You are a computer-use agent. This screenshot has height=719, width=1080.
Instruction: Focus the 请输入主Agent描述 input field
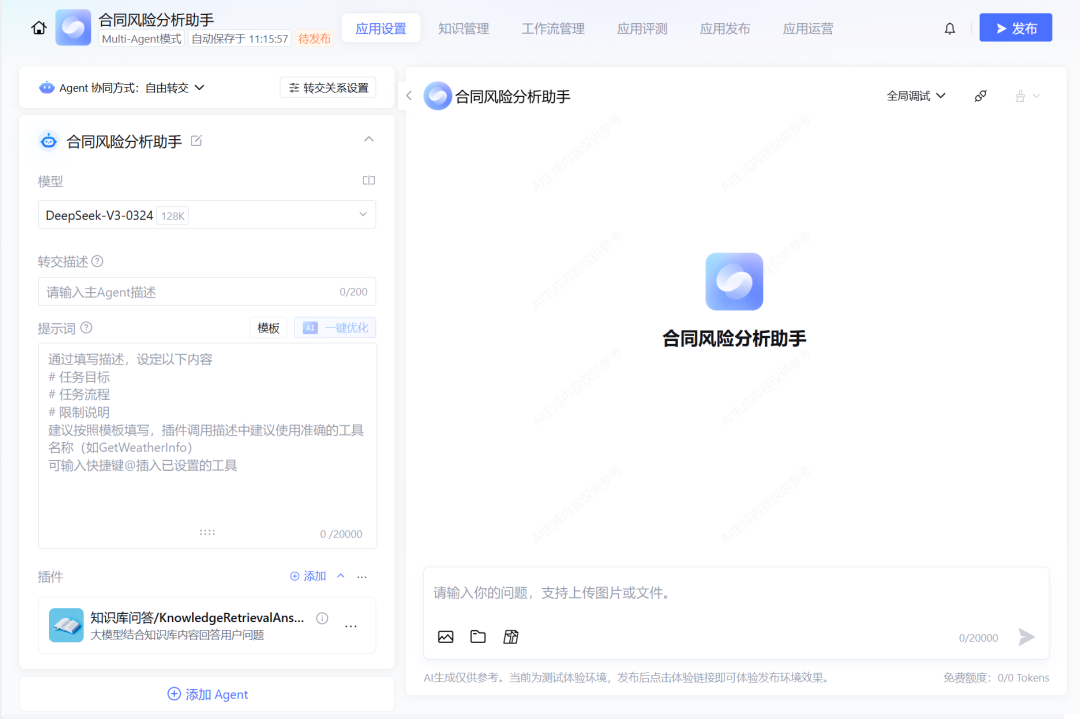(x=207, y=292)
